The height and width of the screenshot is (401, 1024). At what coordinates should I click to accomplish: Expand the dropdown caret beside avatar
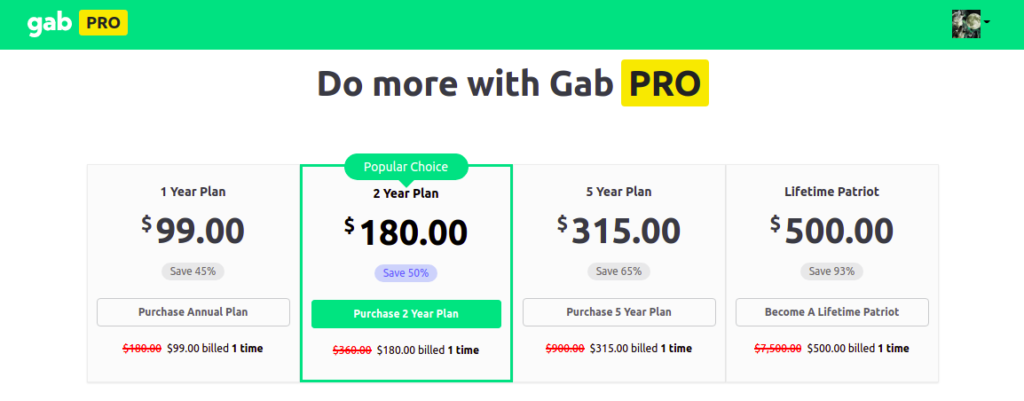point(987,22)
